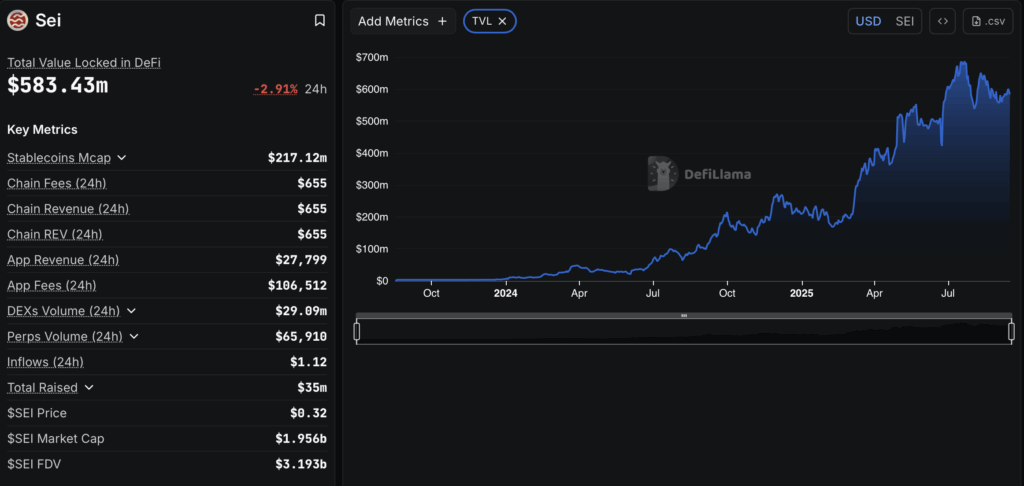Click the 2025 label on chart axis
Viewport: 1024px width, 486px height.
(801, 294)
